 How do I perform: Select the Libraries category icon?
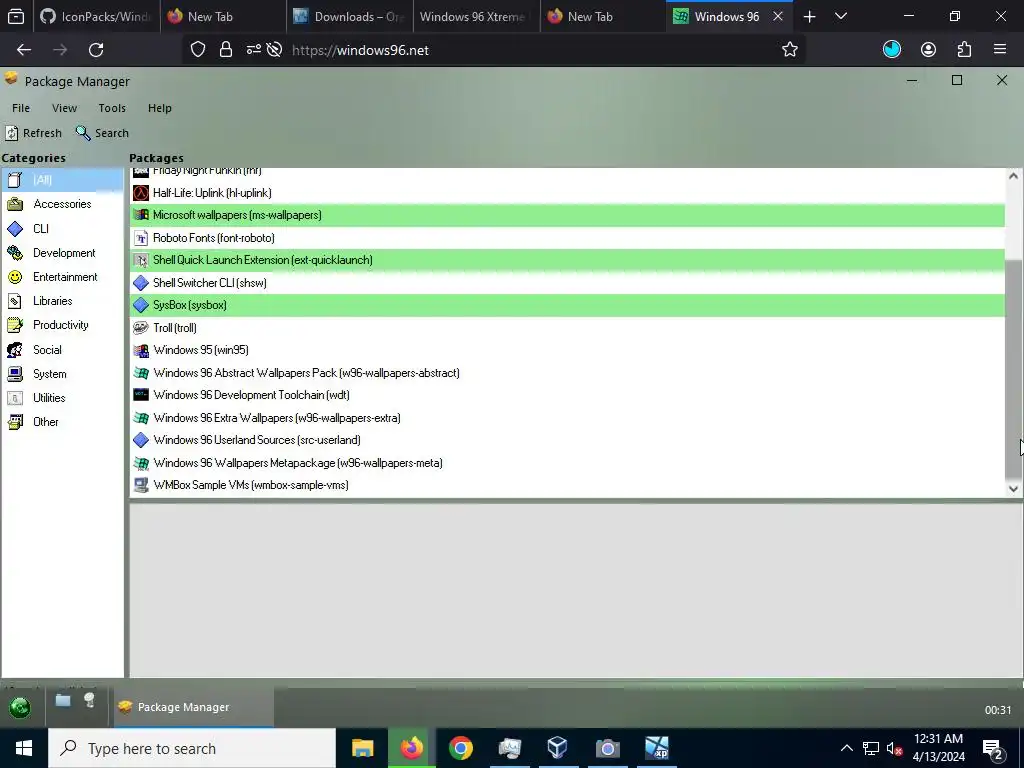click(15, 301)
